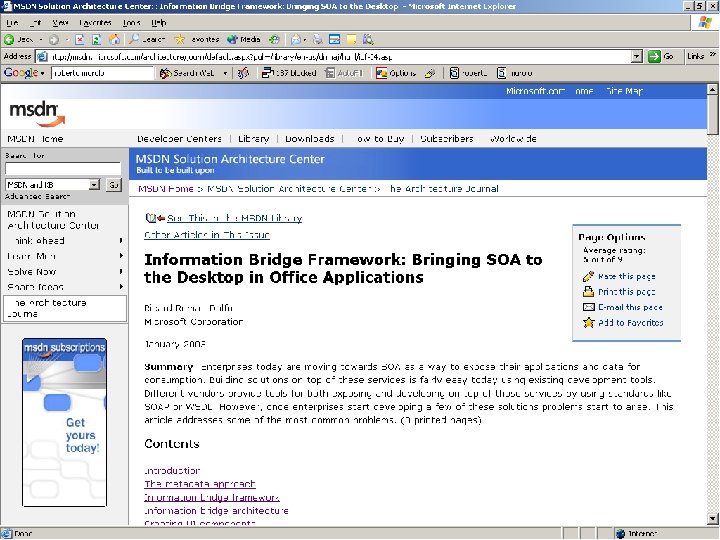Click the Google toolbar search field
This screenshot has height=540, width=720.
(102, 73)
